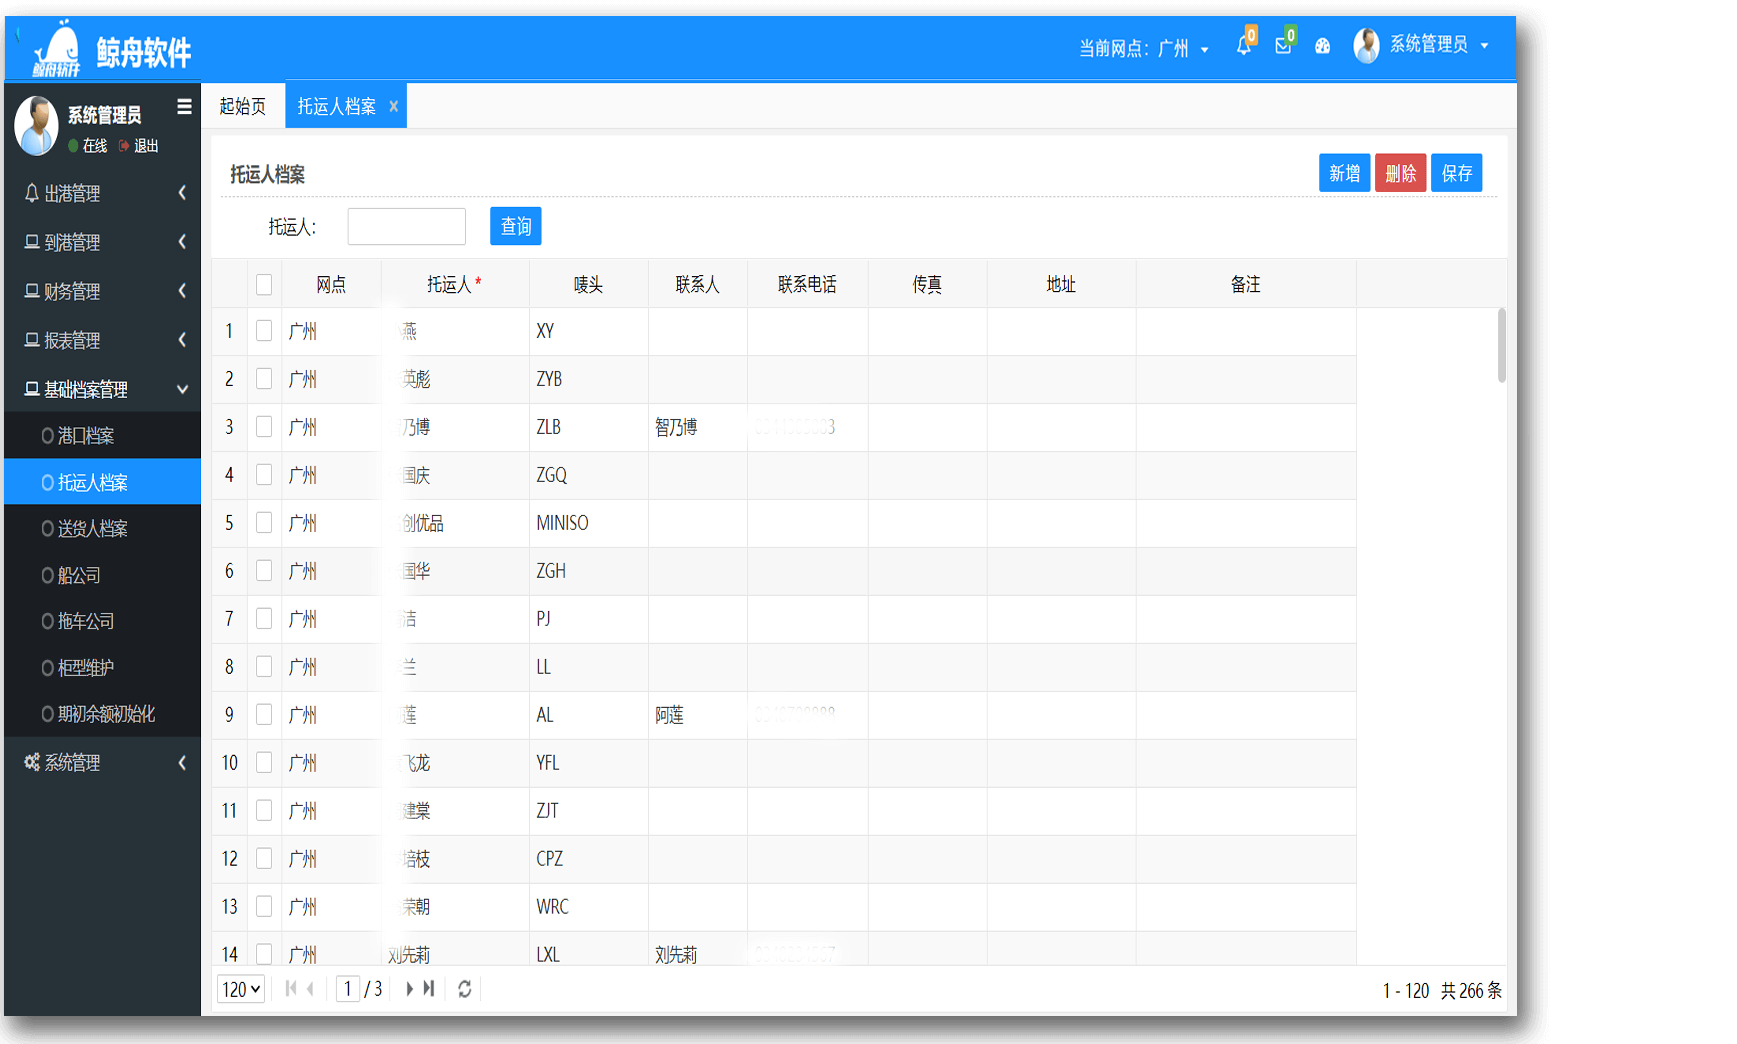
Task: Close the 托运人档案 tab
Action: click(393, 107)
